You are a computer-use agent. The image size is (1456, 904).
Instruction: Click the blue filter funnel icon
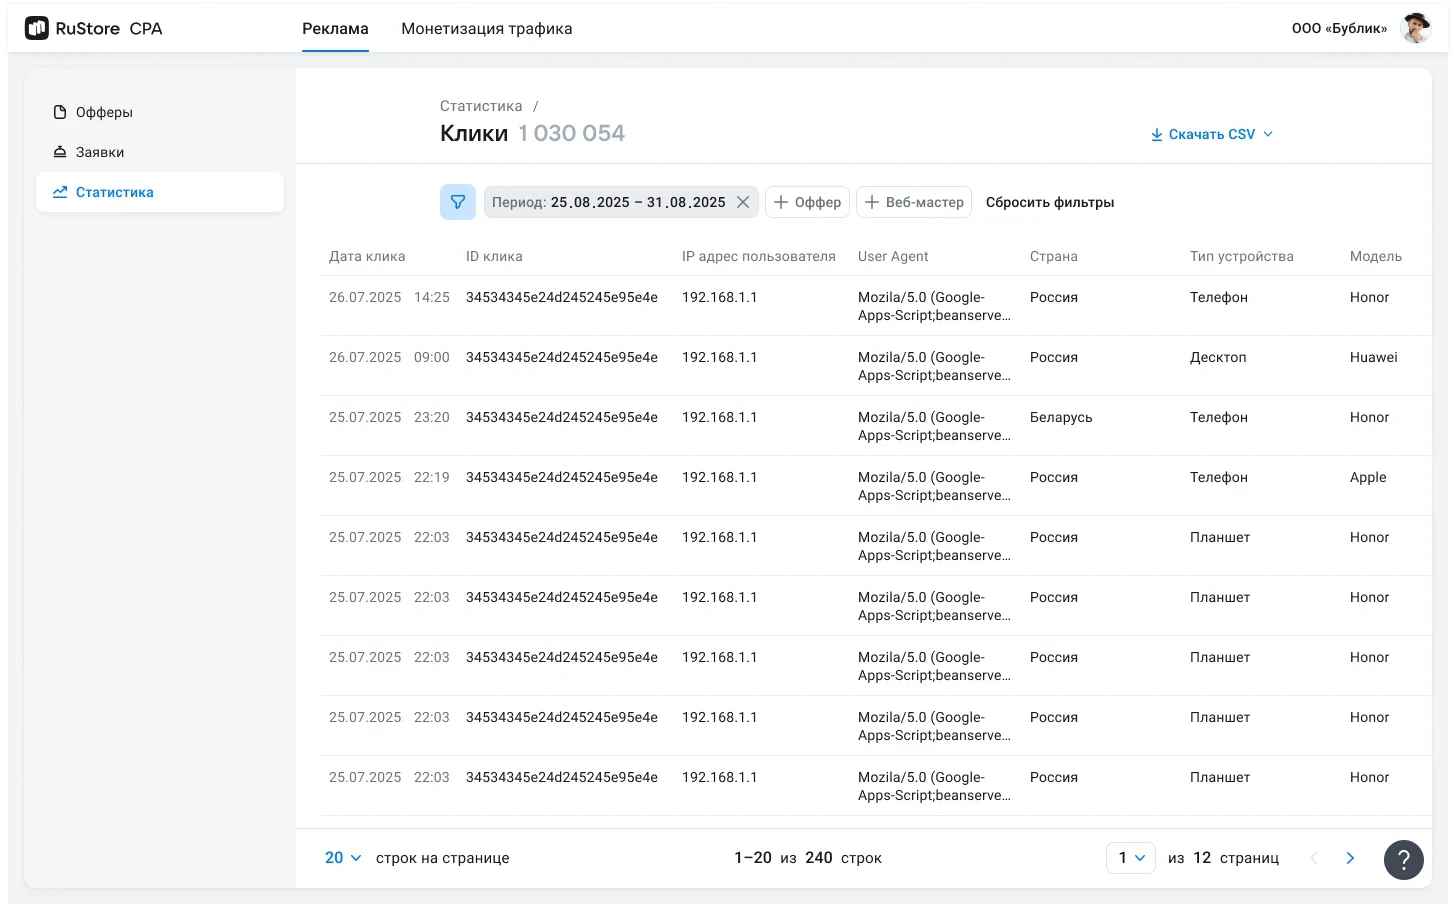tap(458, 202)
